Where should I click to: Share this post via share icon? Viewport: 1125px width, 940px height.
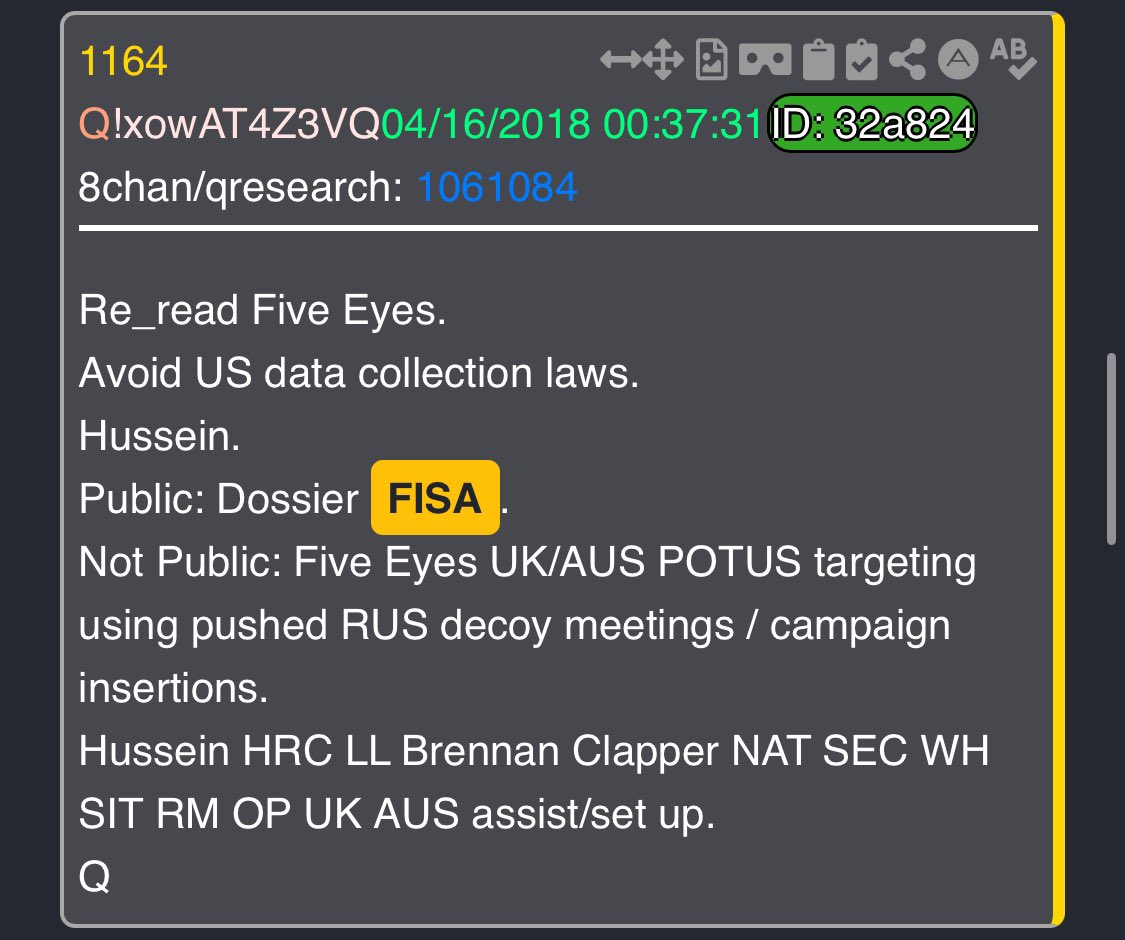click(907, 60)
